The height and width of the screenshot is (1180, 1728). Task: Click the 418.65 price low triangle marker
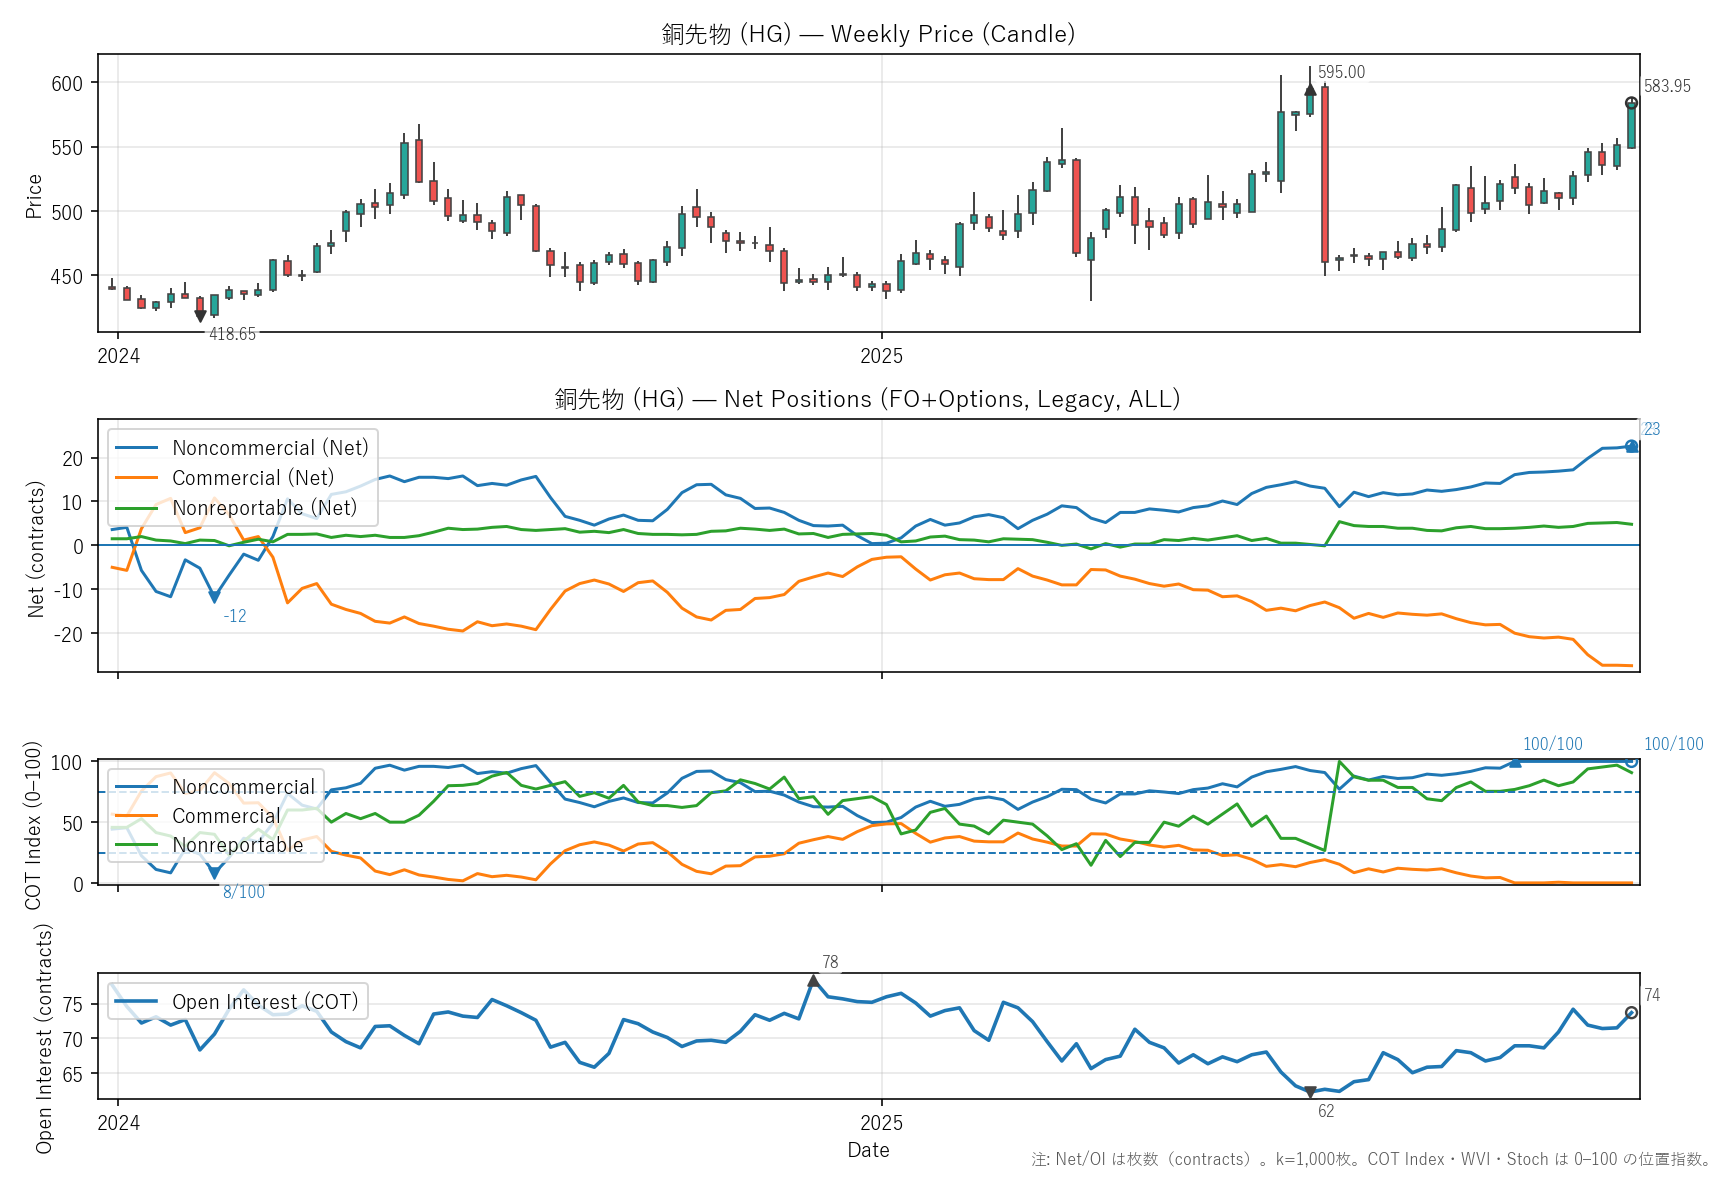[200, 316]
